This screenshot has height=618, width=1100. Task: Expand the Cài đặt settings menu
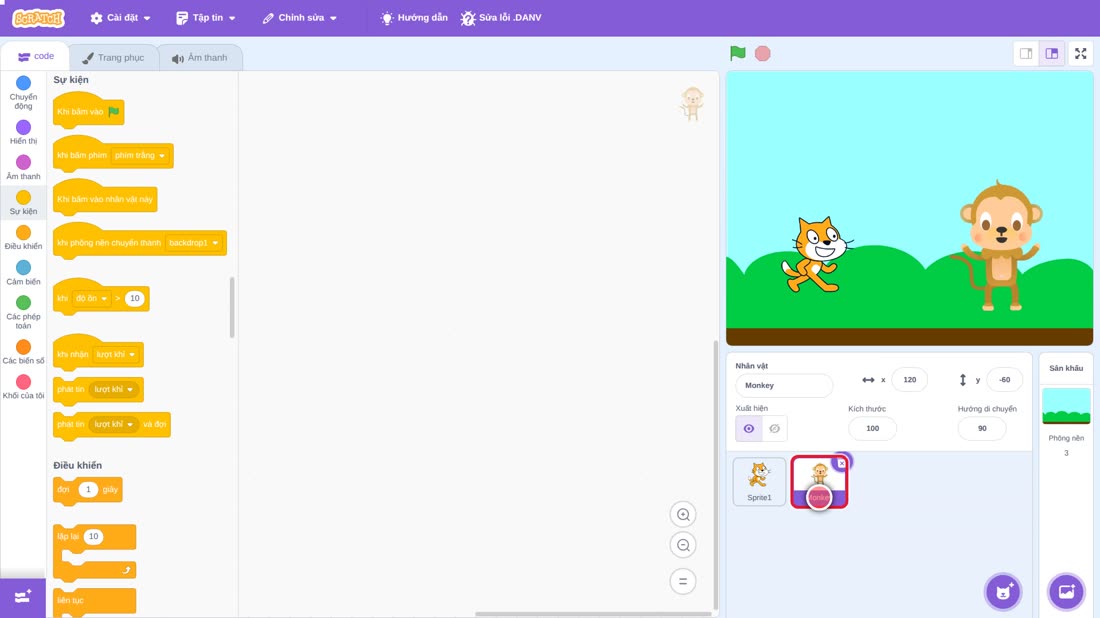(x=121, y=18)
